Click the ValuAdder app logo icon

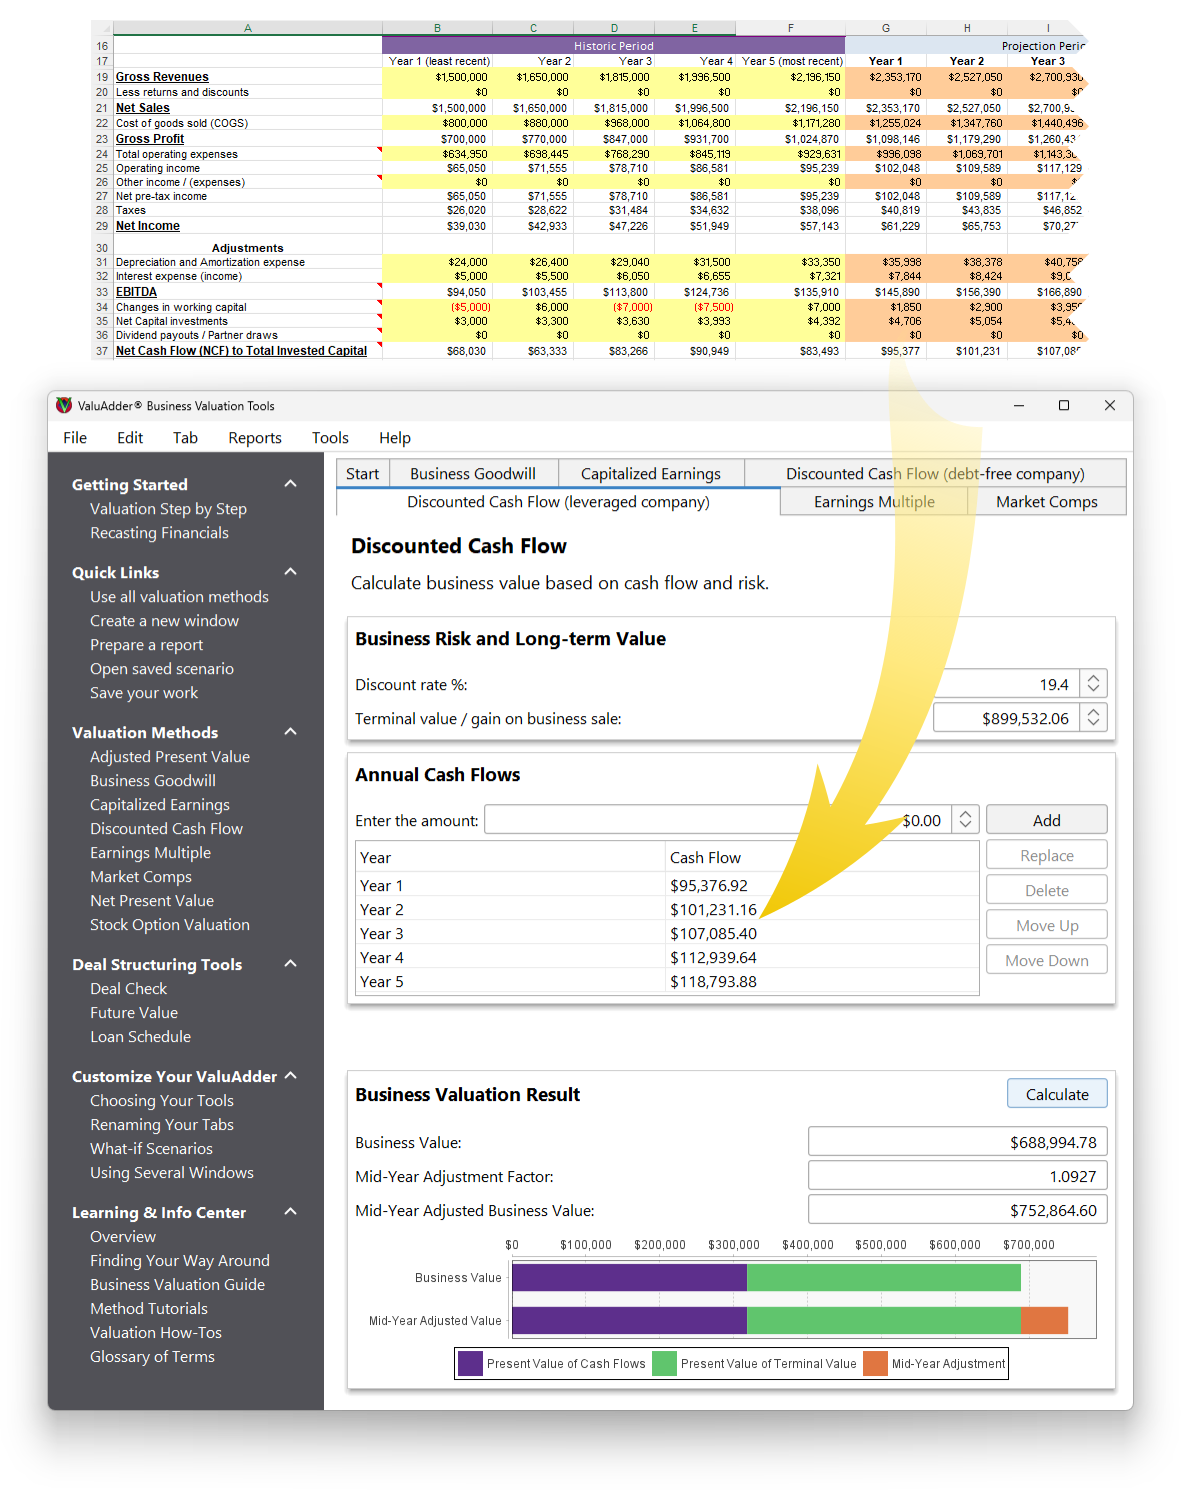pos(64,405)
